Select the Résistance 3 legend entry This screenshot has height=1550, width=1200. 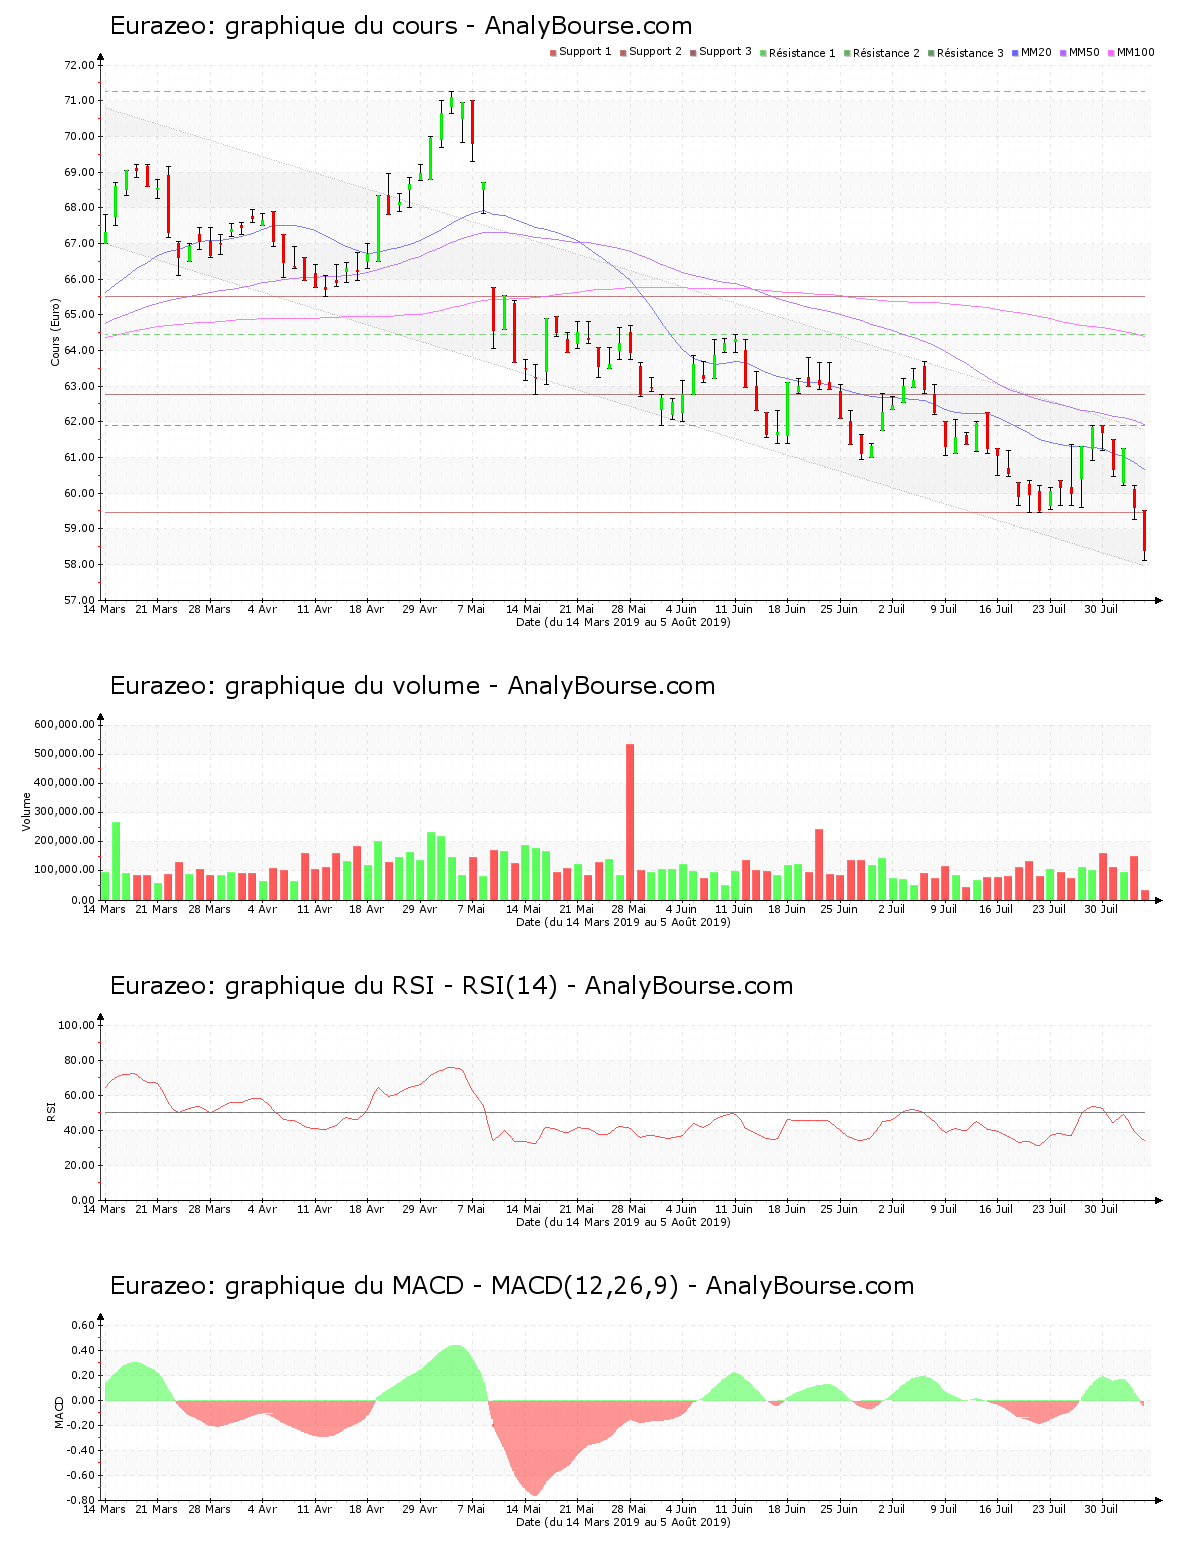[x=966, y=53]
